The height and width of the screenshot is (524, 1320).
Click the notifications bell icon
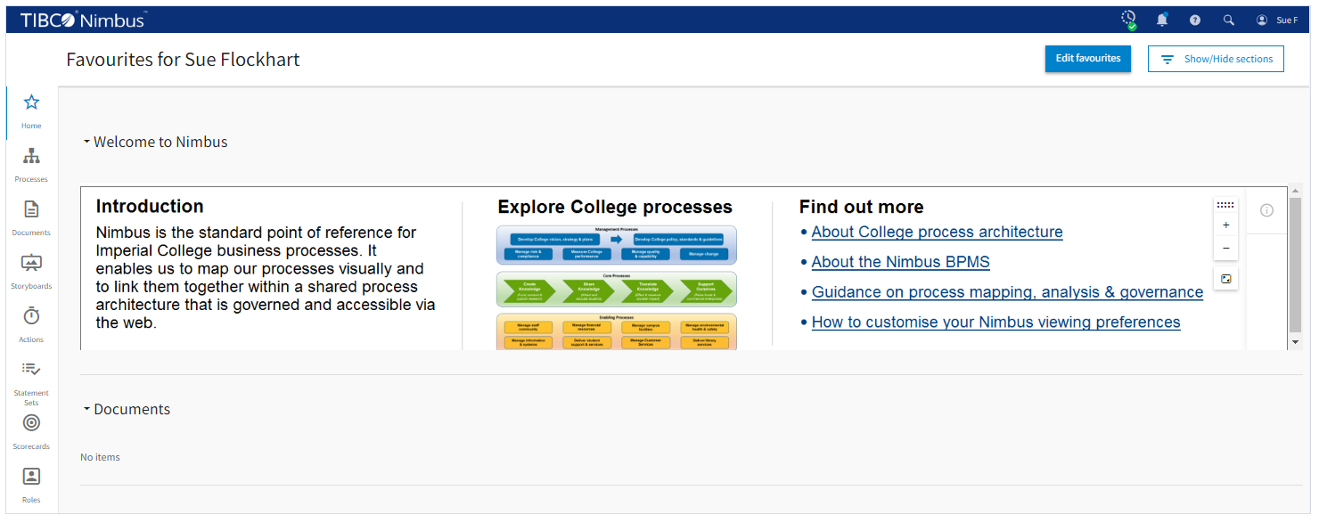tap(1162, 20)
